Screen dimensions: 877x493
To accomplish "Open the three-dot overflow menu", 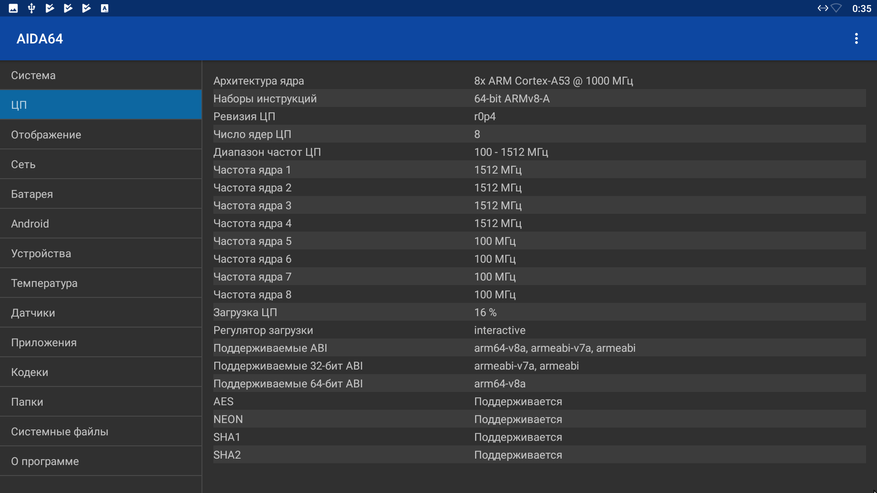I will coord(856,39).
